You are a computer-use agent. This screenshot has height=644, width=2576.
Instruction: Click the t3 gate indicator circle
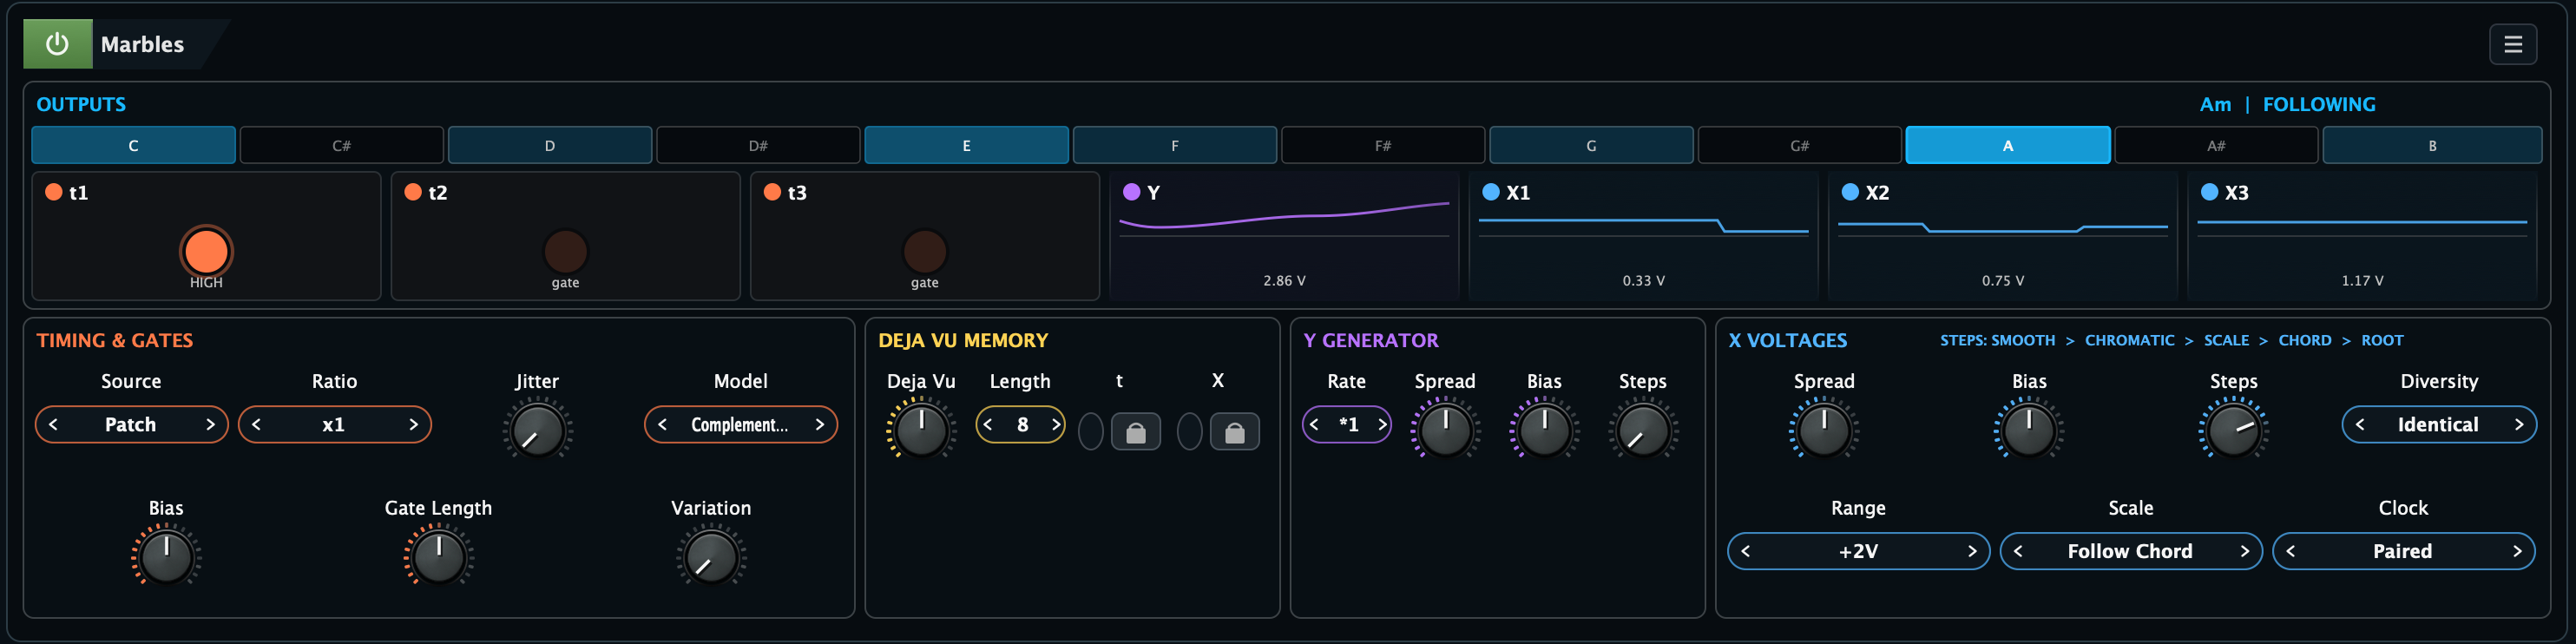point(924,251)
